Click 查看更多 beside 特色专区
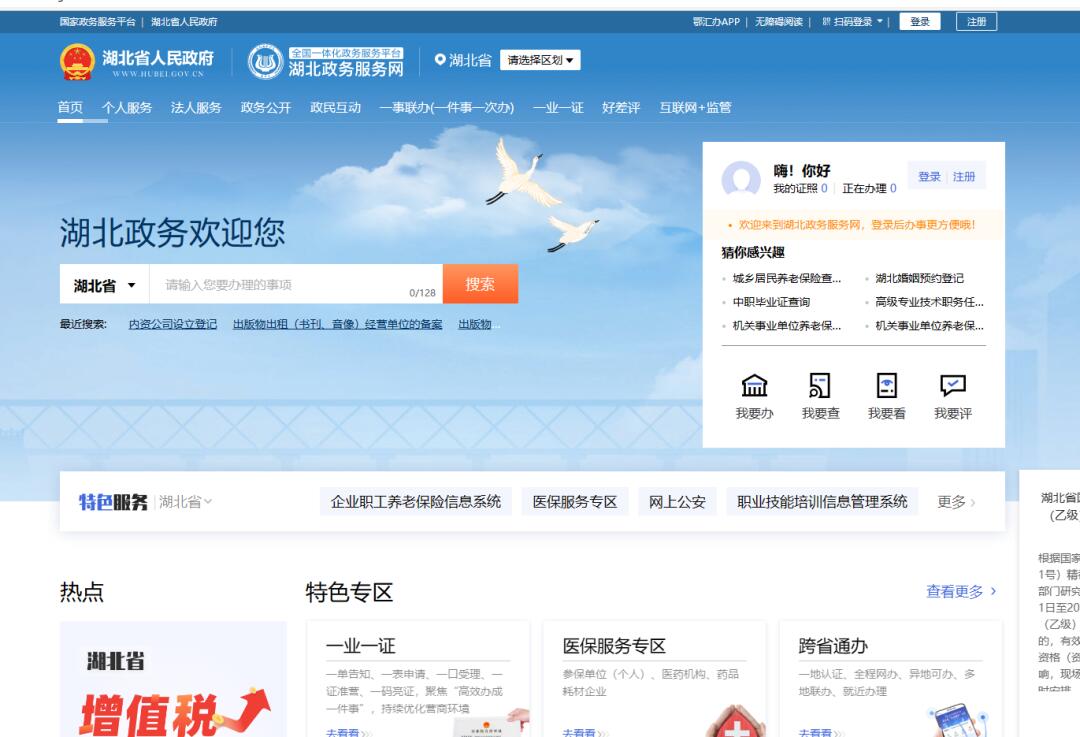 (961, 591)
